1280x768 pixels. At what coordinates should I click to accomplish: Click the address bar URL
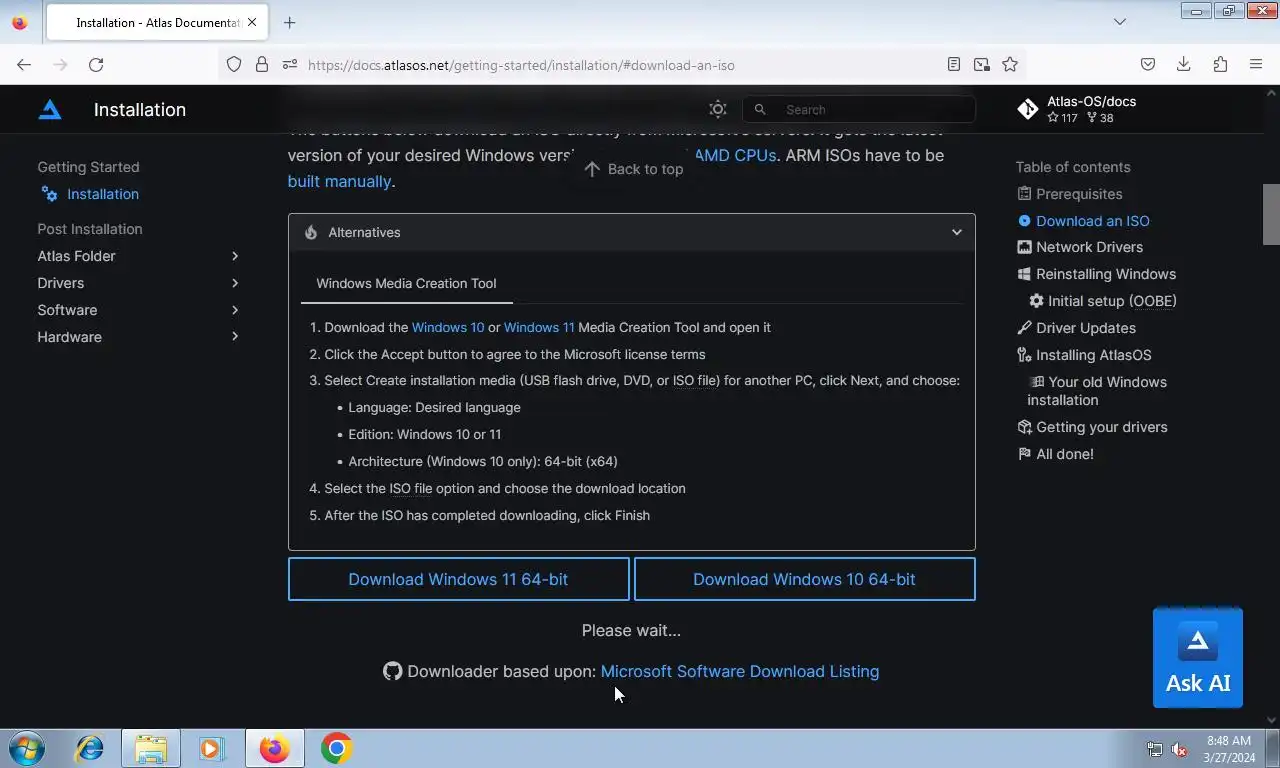click(x=521, y=65)
